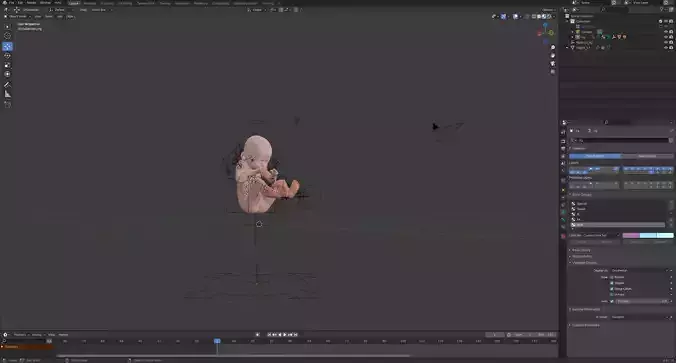Expand the Custom Properties panel
This screenshot has height=363, width=676.
[585, 325]
